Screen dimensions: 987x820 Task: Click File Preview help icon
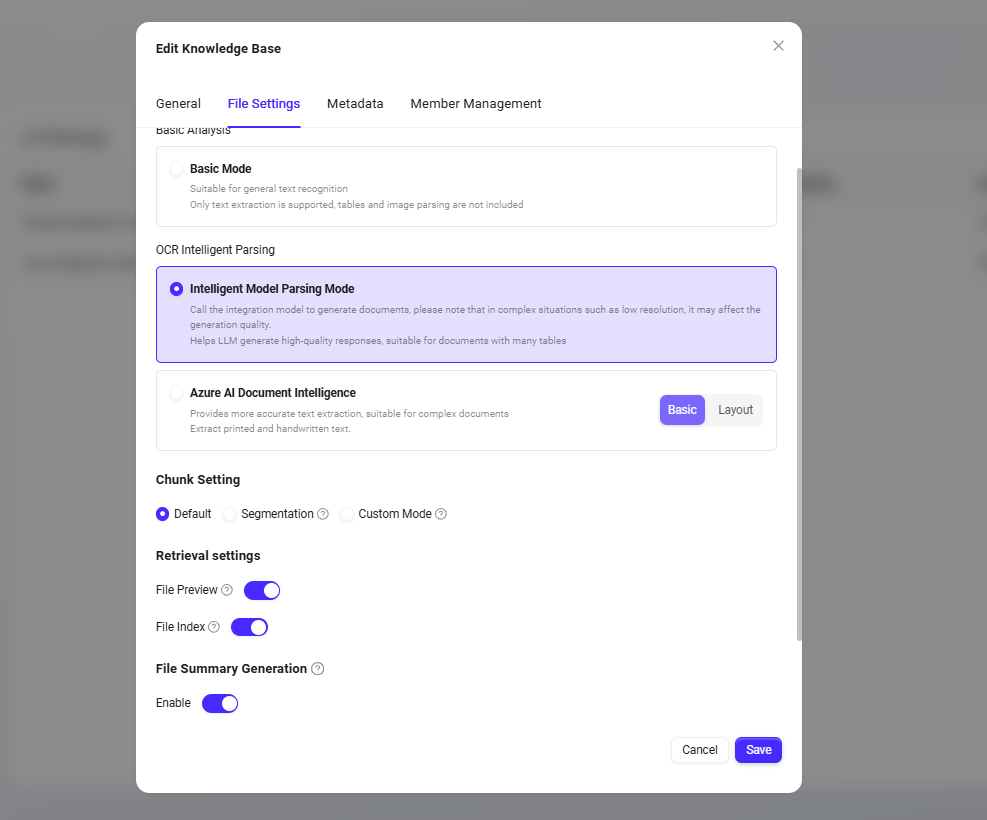[227, 590]
